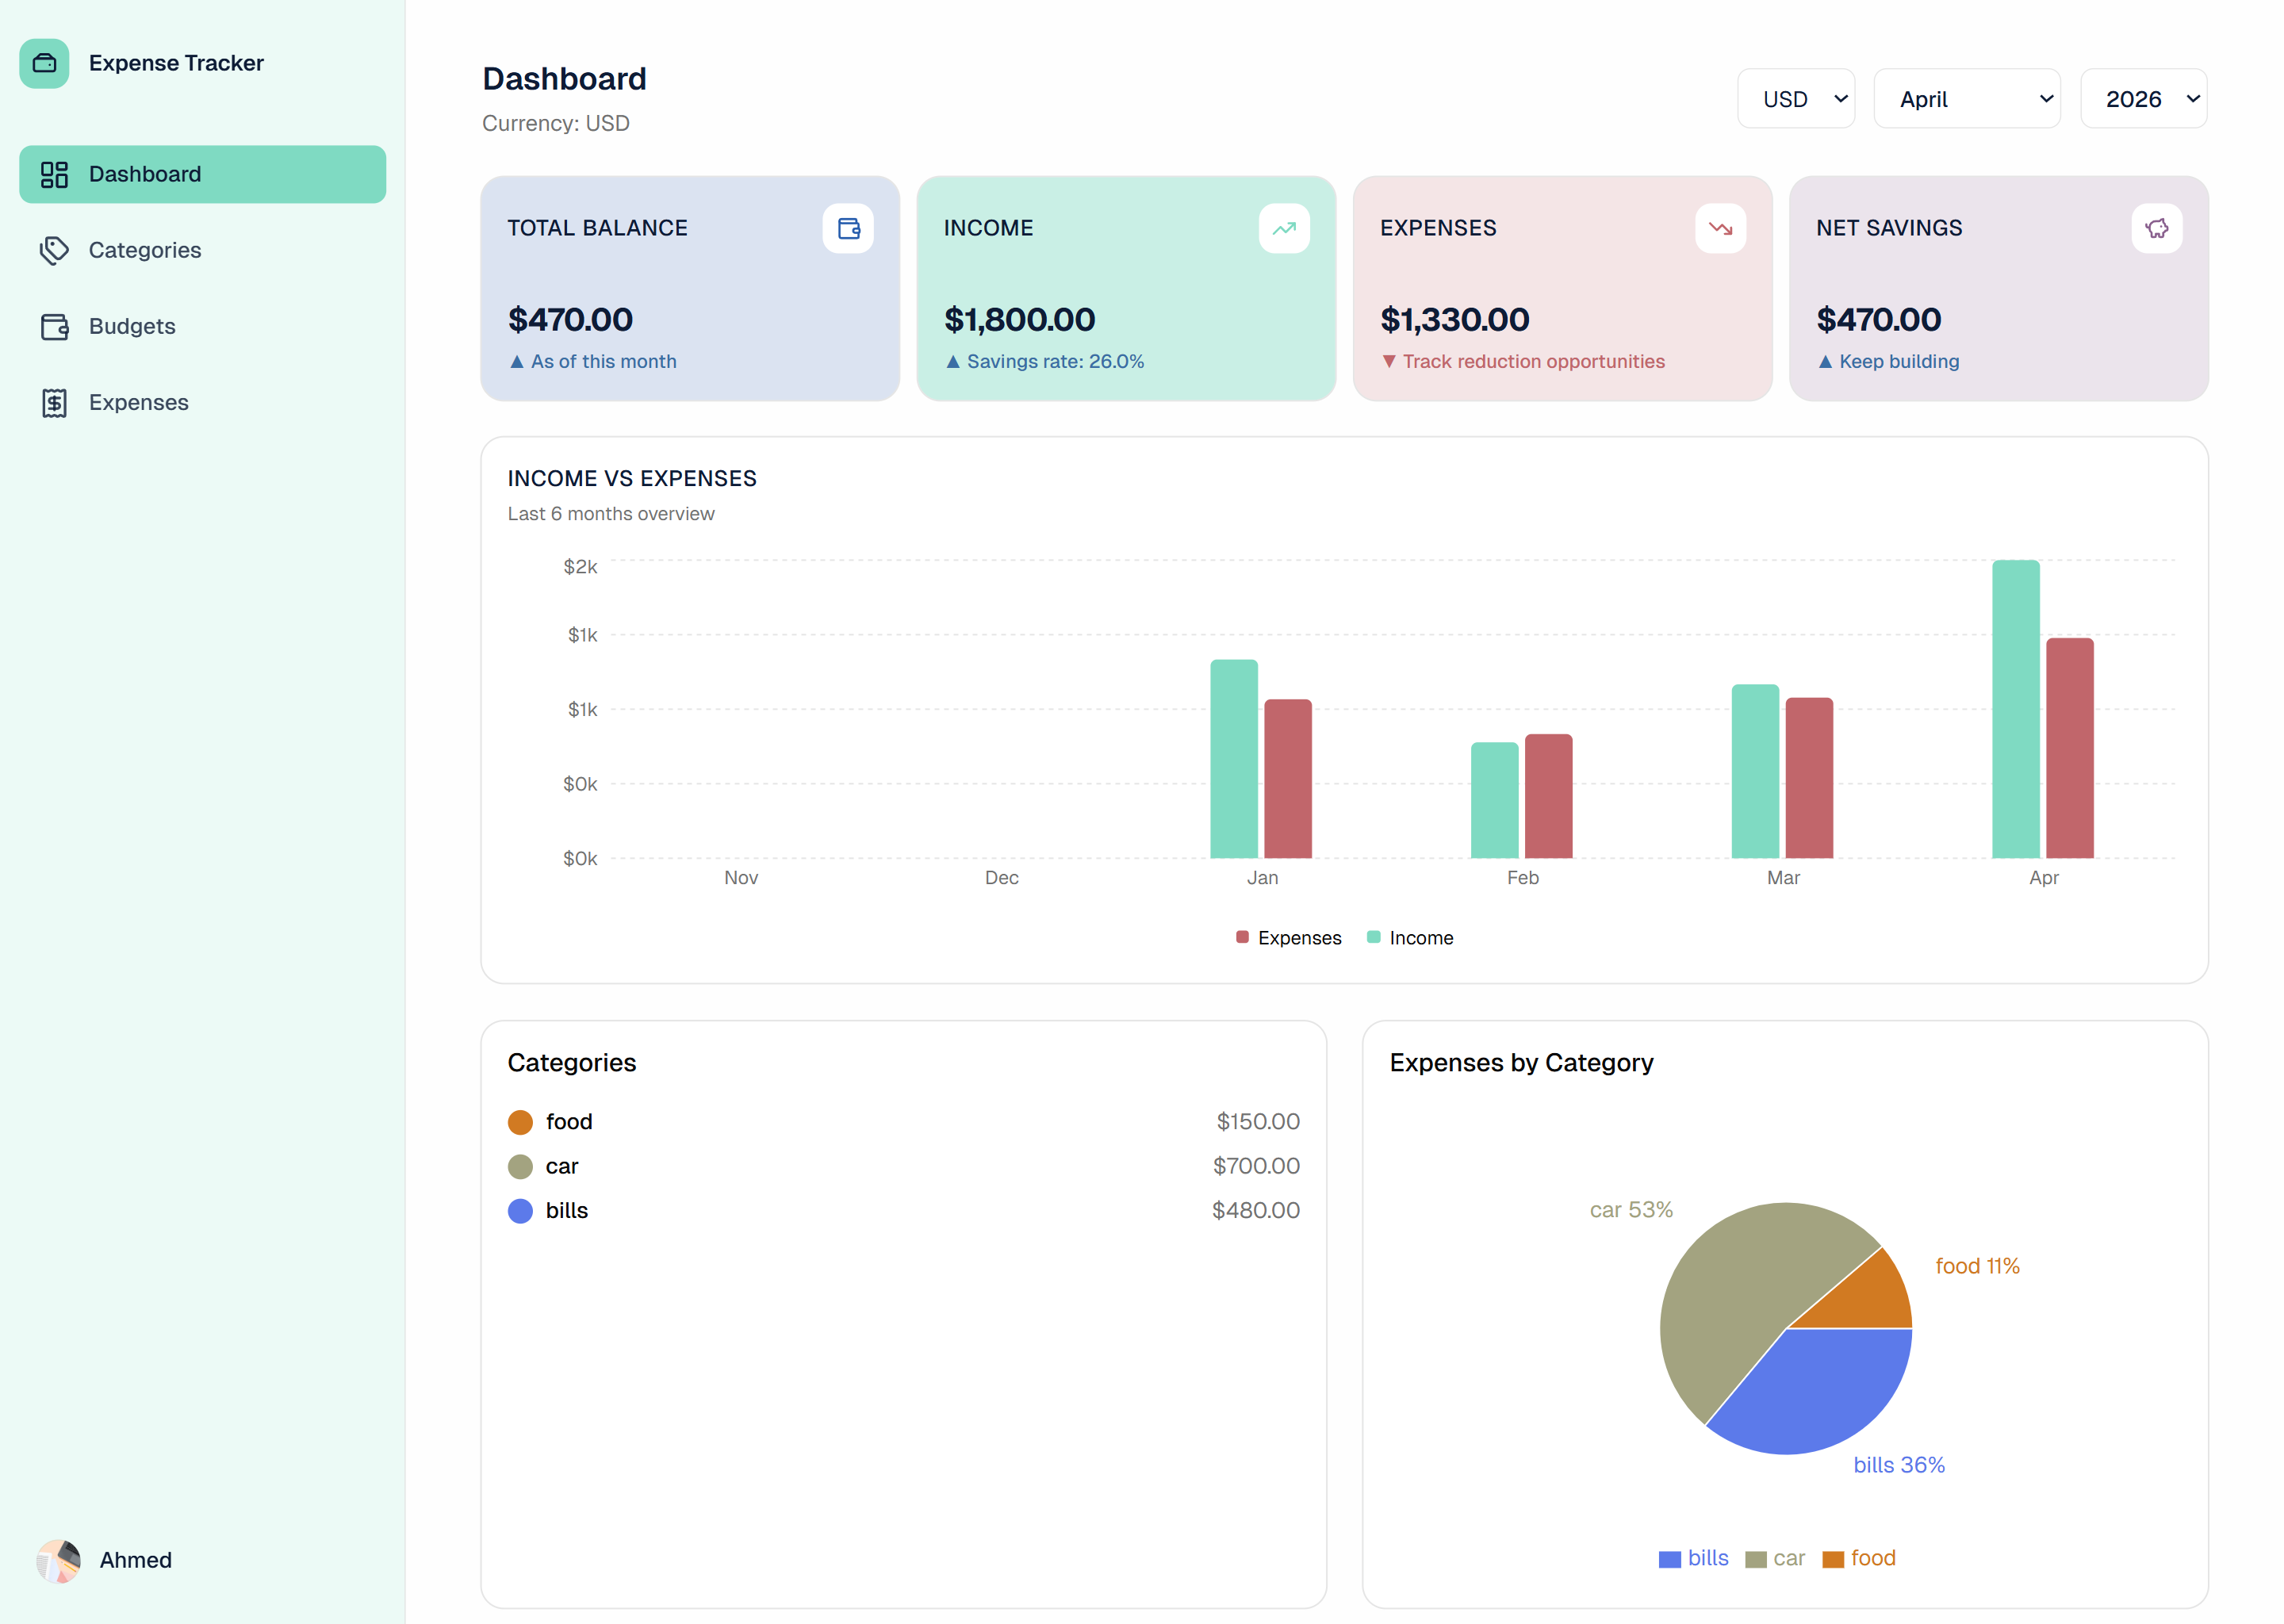Click the Dashboard grid icon in sidebar
This screenshot has height=1624, width=2284.
pos(54,173)
